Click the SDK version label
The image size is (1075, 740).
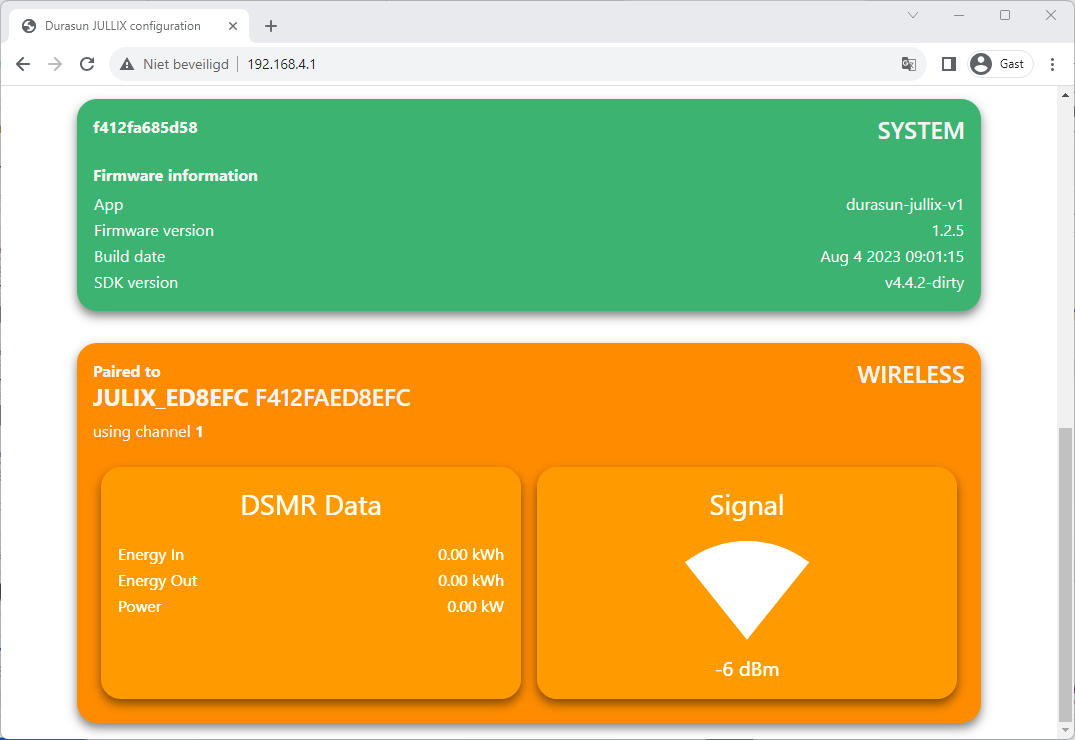pos(136,283)
